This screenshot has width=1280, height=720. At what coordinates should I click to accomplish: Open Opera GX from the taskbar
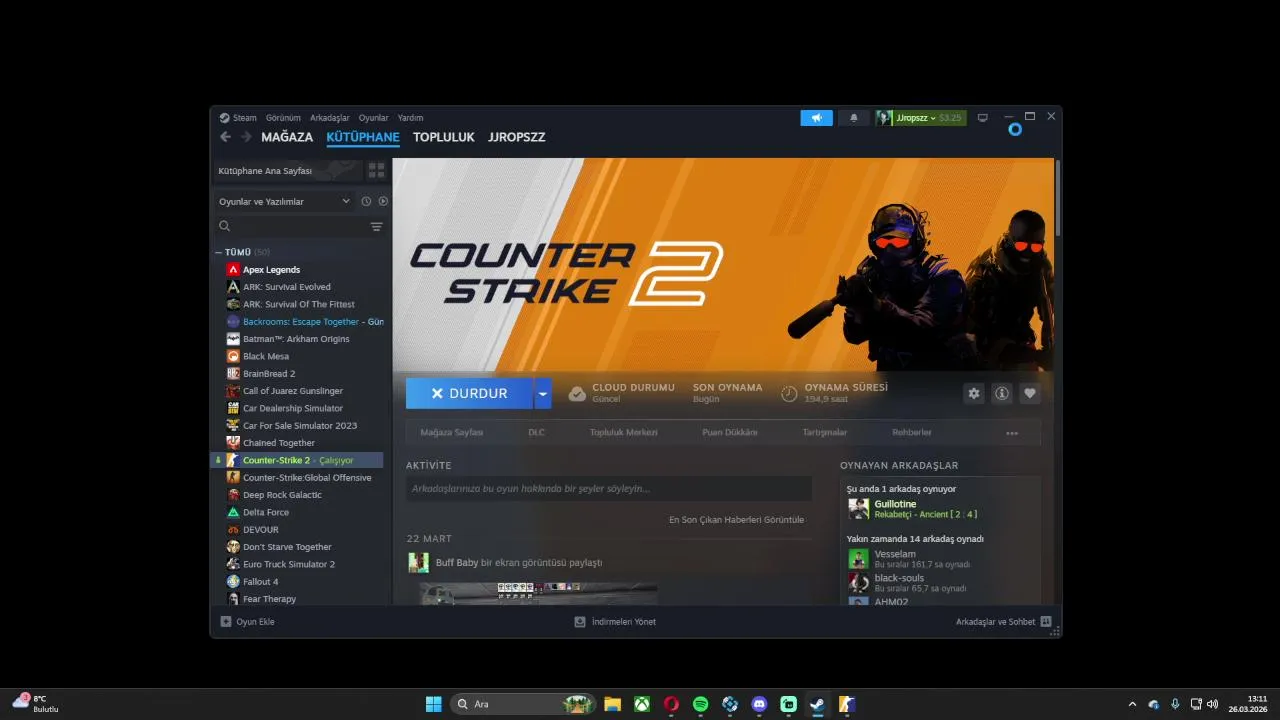click(x=671, y=704)
